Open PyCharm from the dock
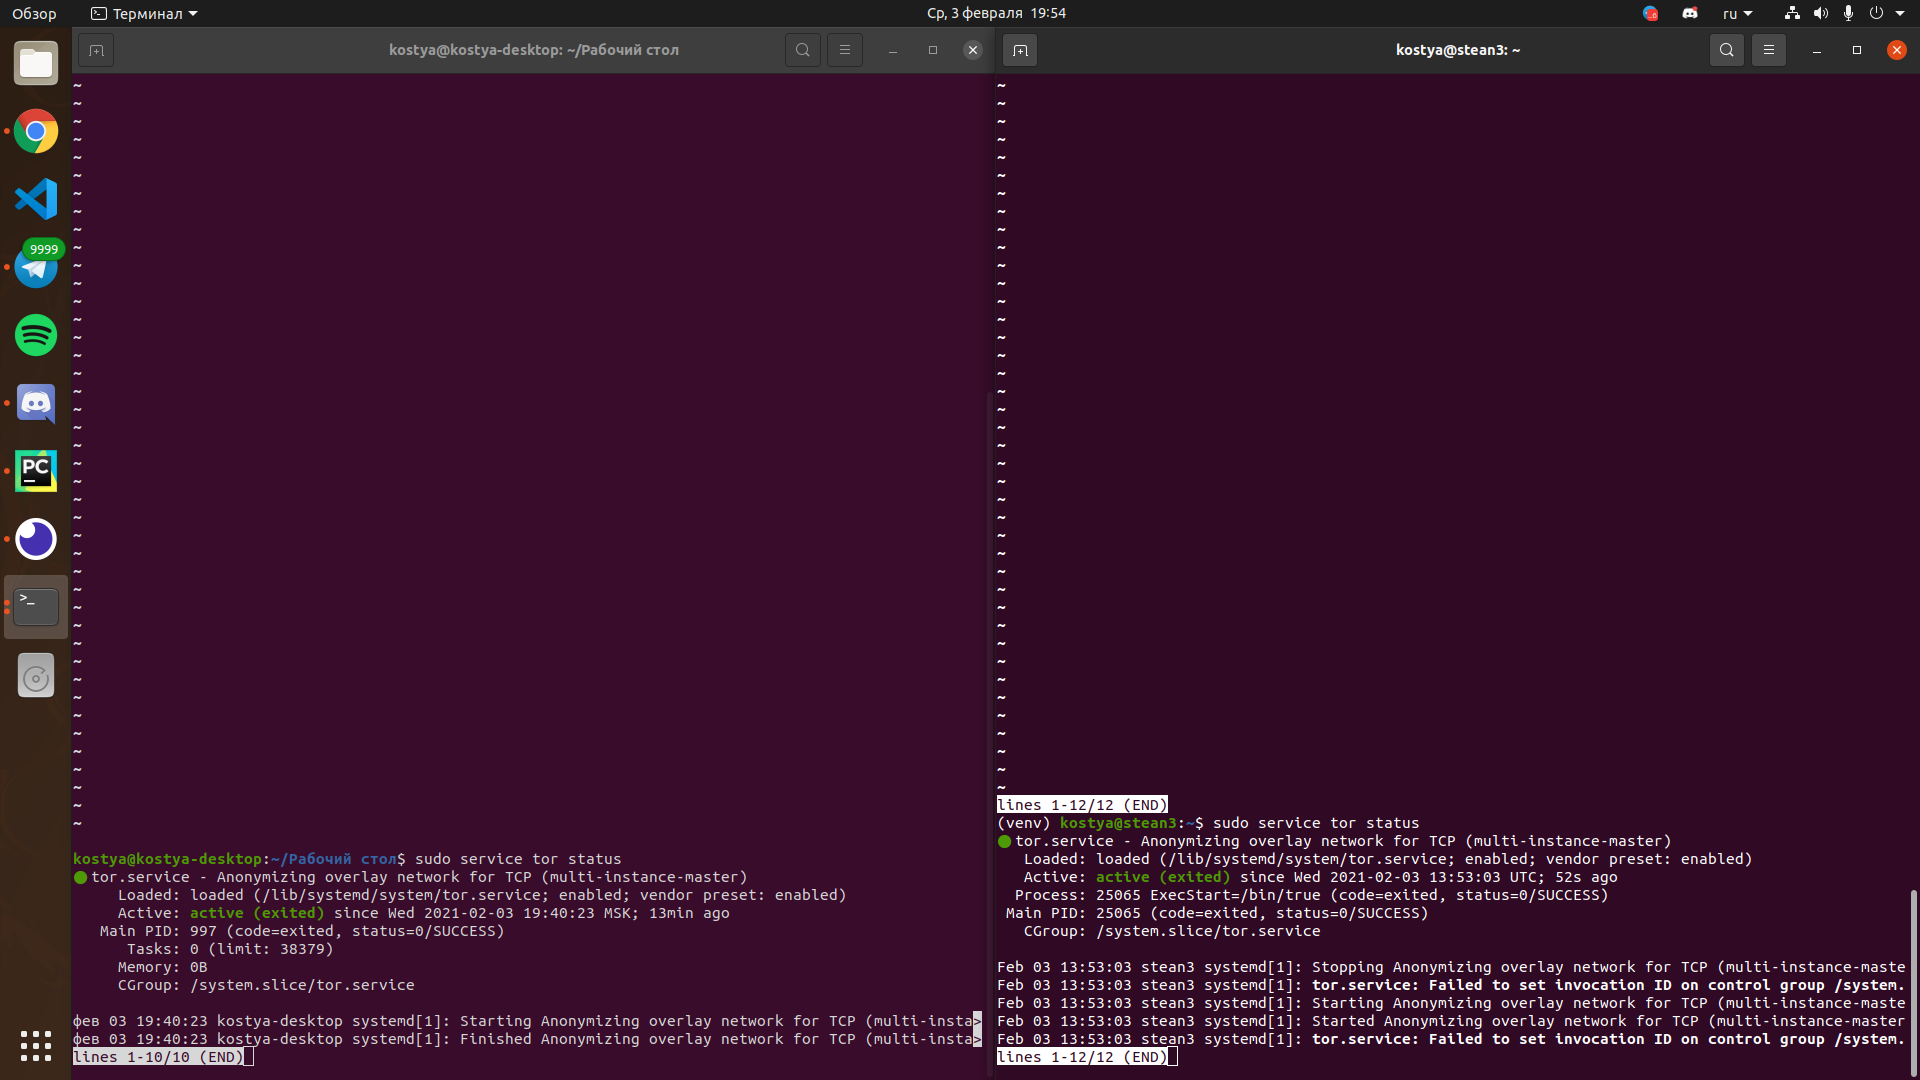This screenshot has height=1080, width=1920. point(36,471)
